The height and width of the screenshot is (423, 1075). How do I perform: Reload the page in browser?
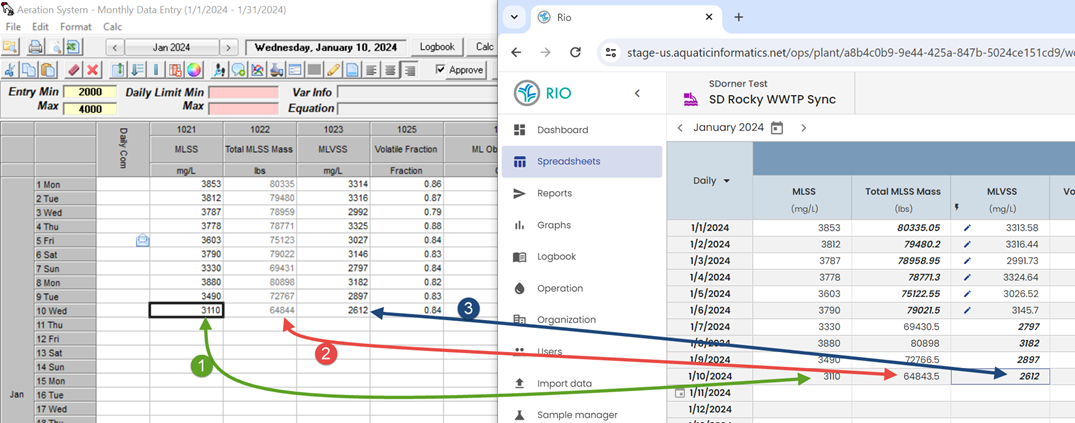[x=576, y=52]
